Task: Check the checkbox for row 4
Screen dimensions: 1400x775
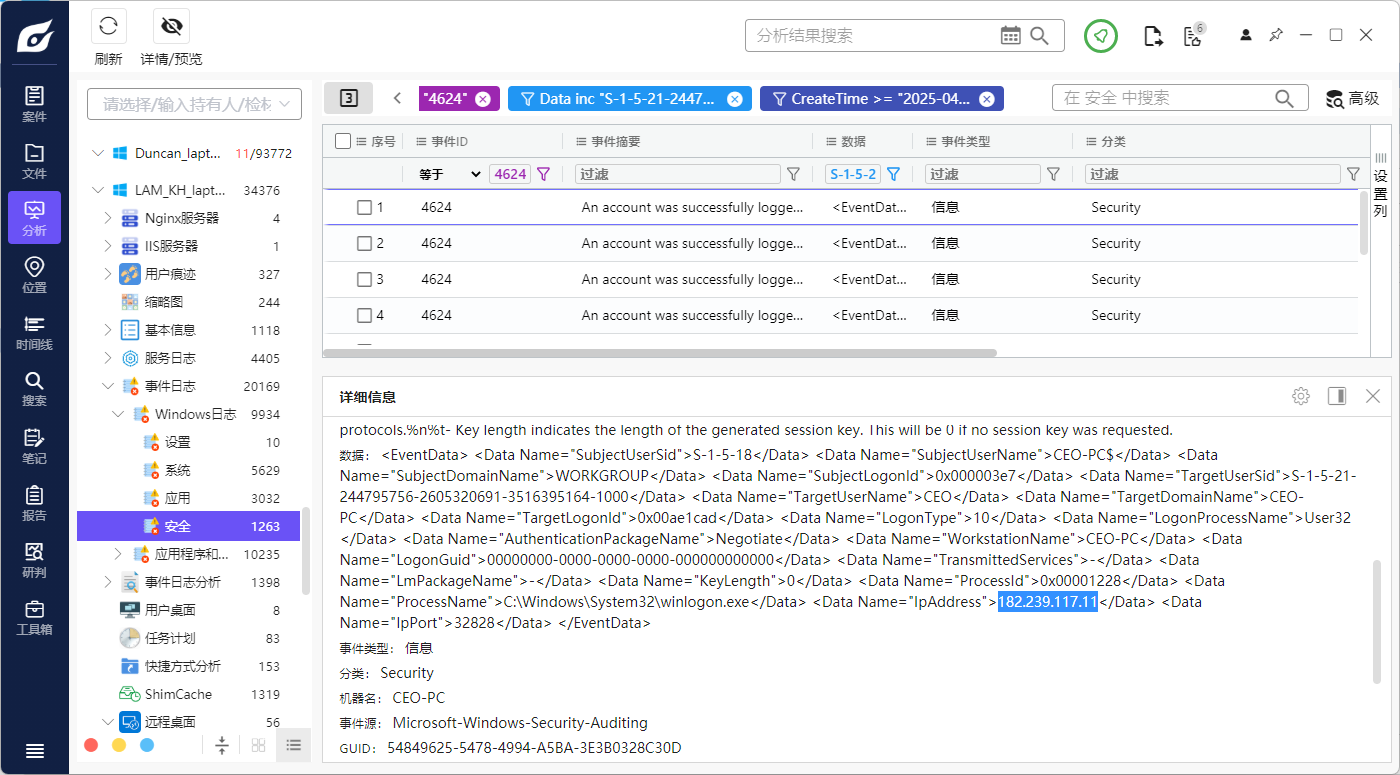Action: tap(365, 316)
